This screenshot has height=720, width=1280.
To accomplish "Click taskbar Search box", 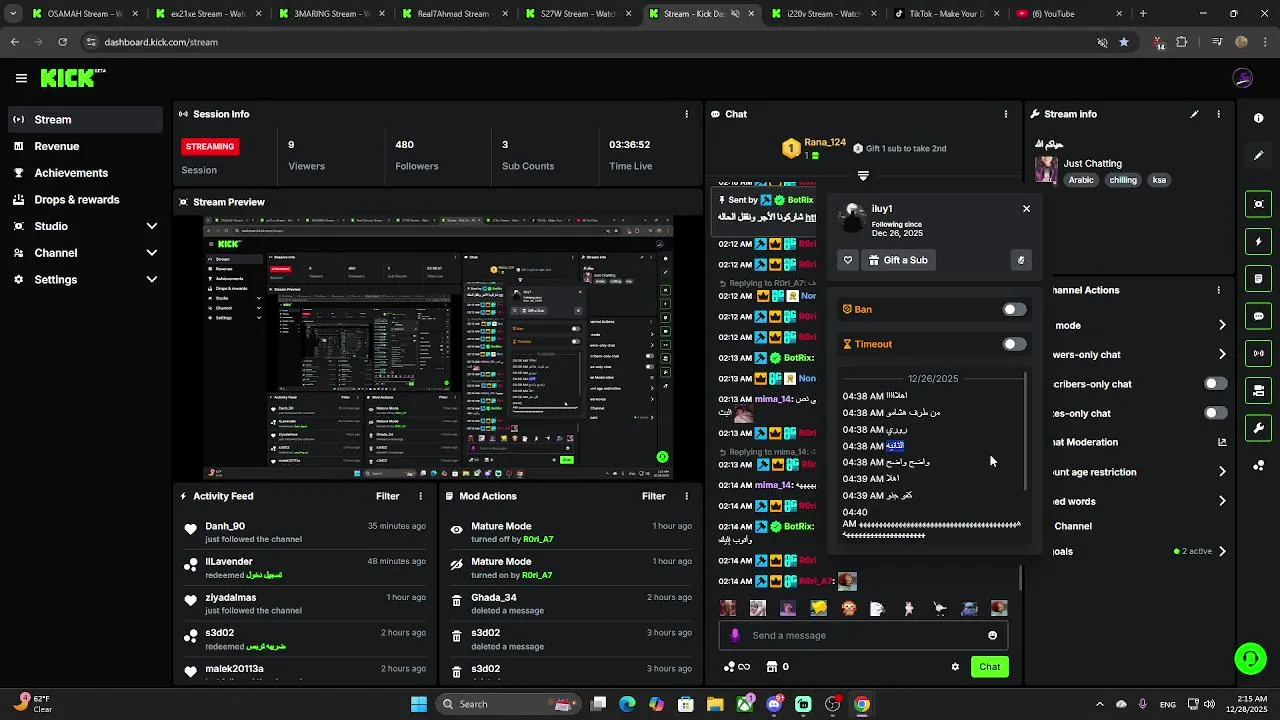I will [x=507, y=704].
